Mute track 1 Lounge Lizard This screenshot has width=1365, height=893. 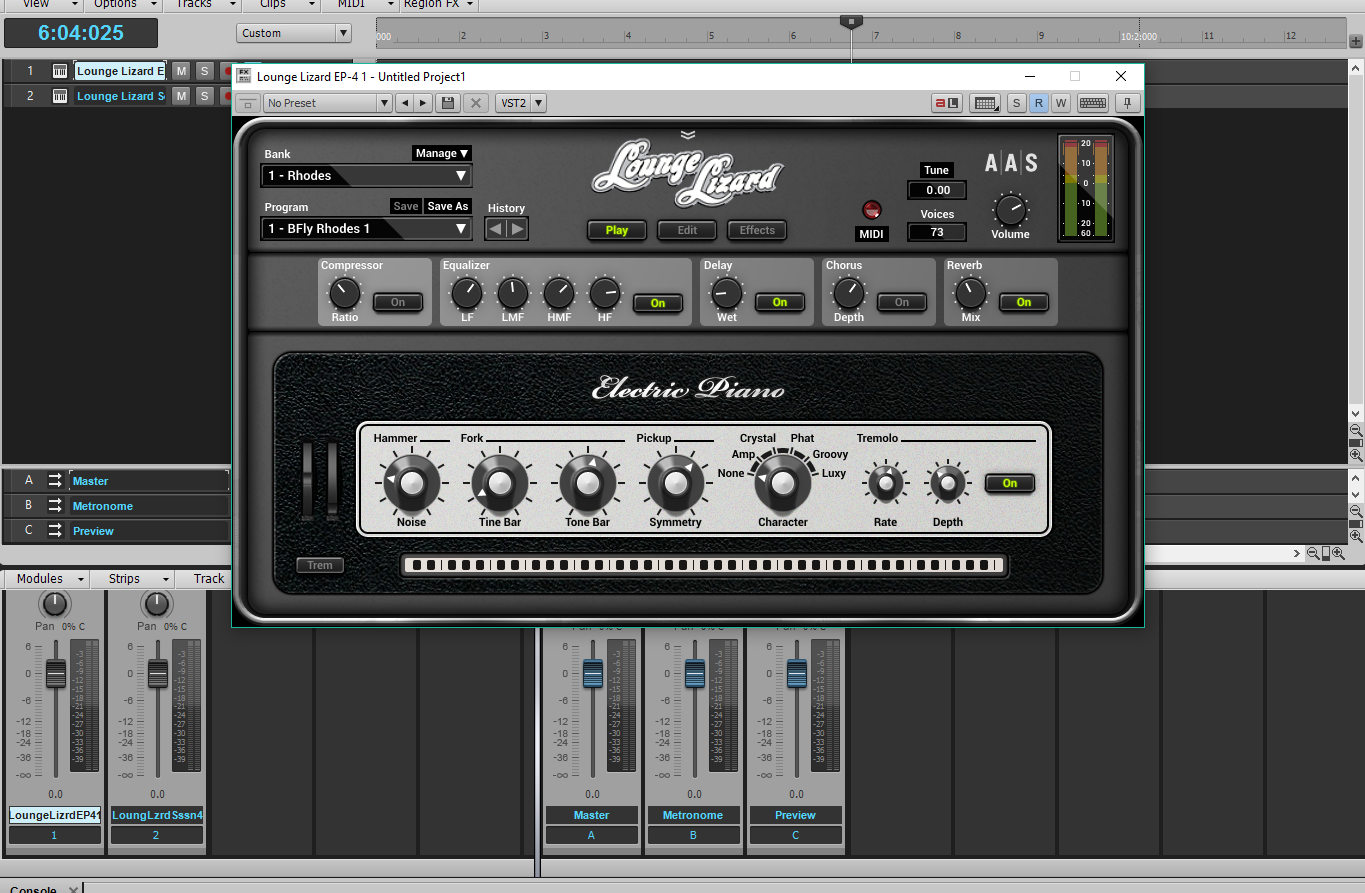[181, 71]
